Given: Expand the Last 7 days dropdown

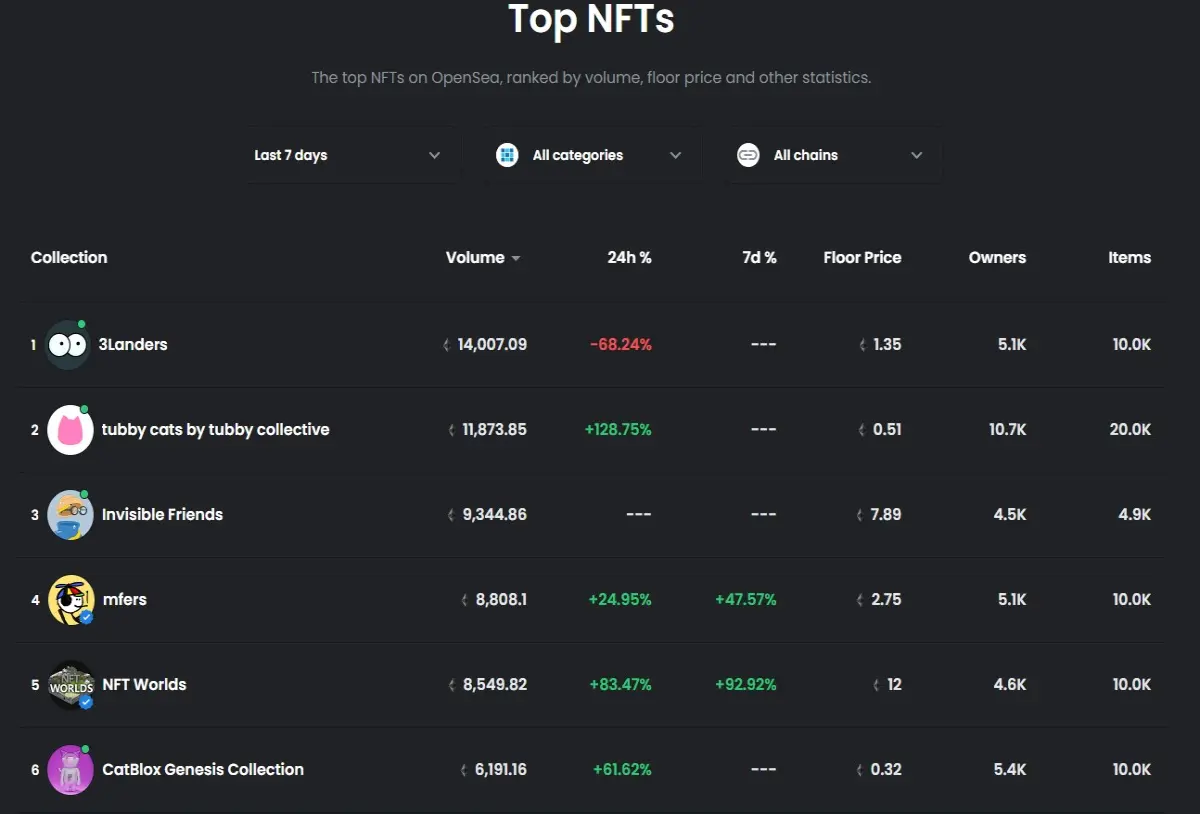Looking at the screenshot, I should point(348,155).
